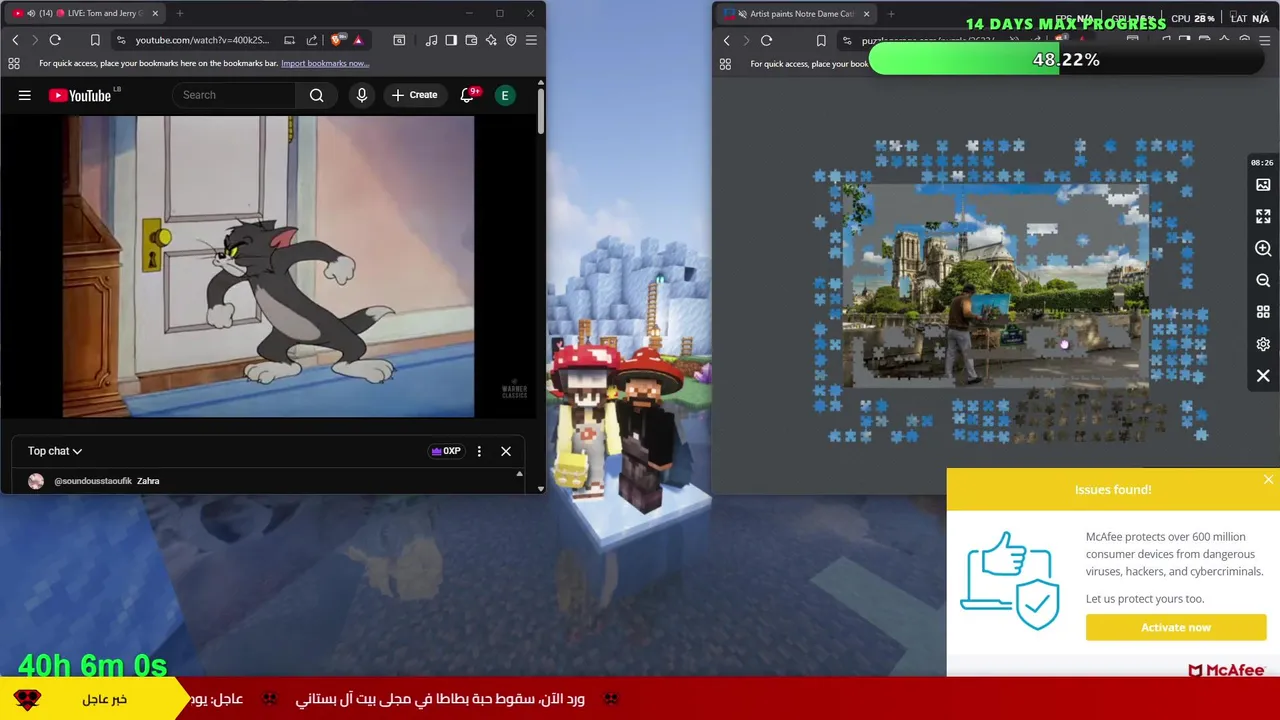
Task: Click the share icon in YouTube address bar
Action: point(312,40)
